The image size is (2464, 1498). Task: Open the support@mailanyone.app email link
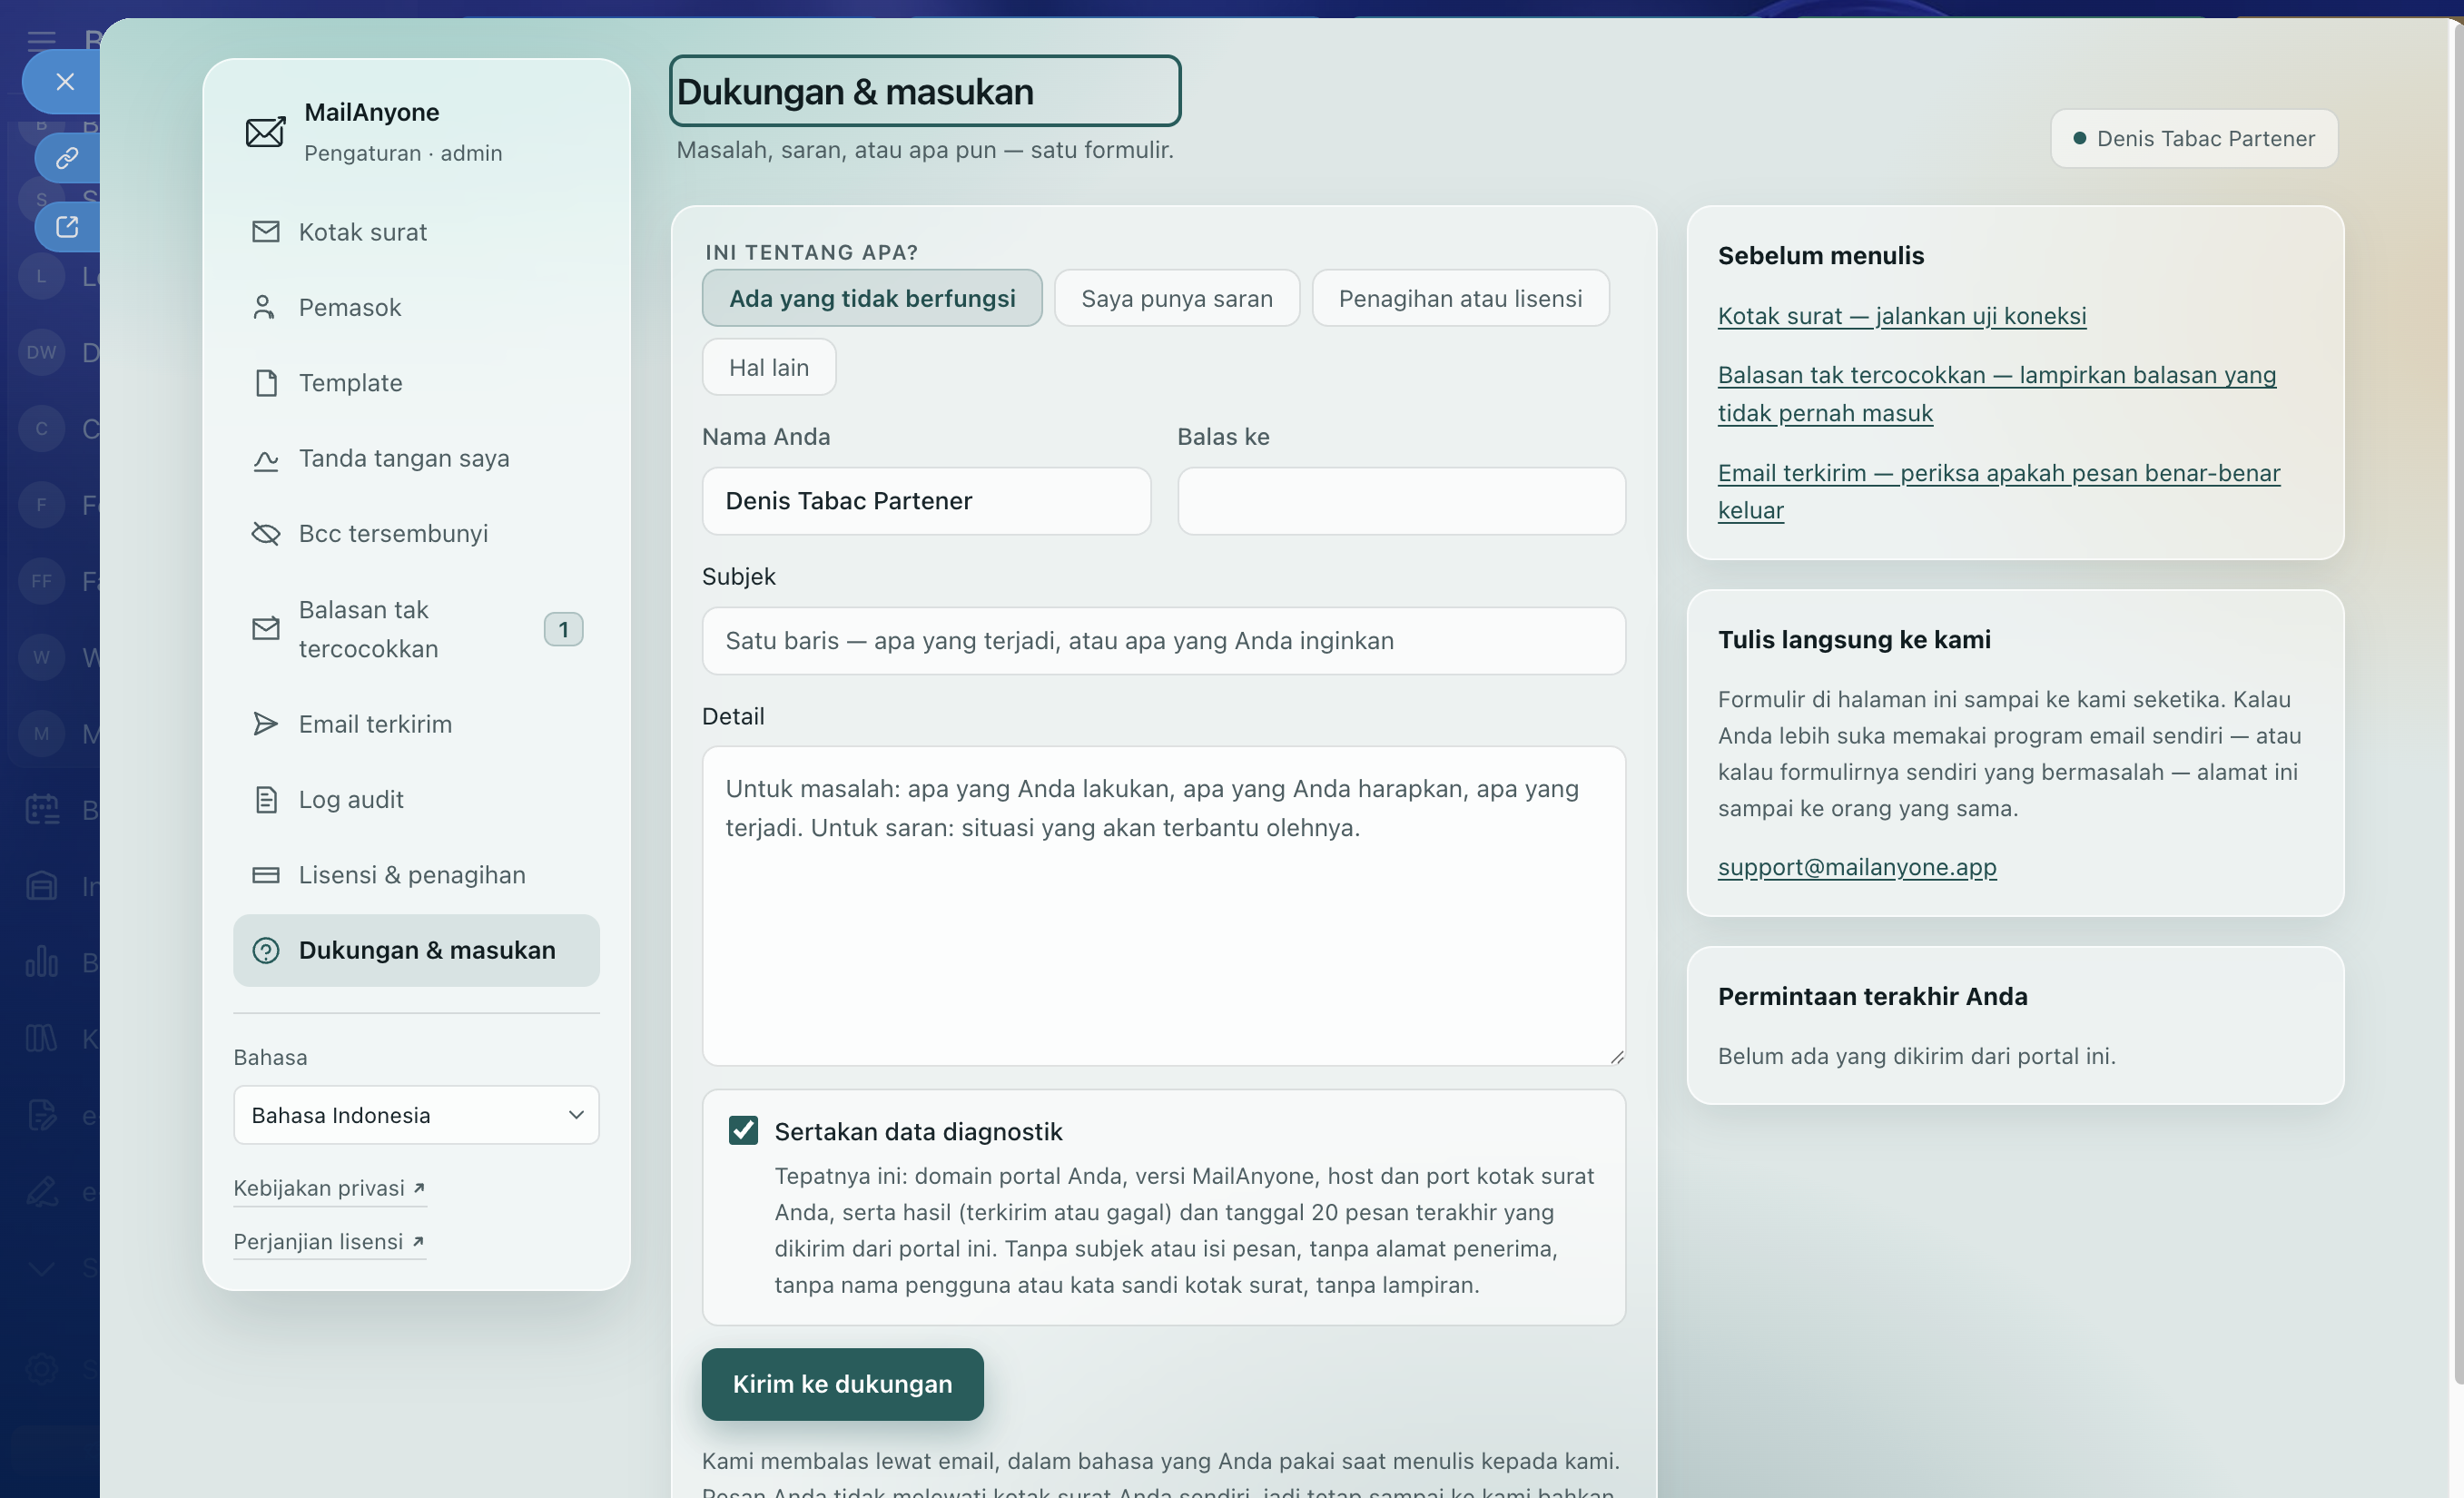[x=1856, y=867]
